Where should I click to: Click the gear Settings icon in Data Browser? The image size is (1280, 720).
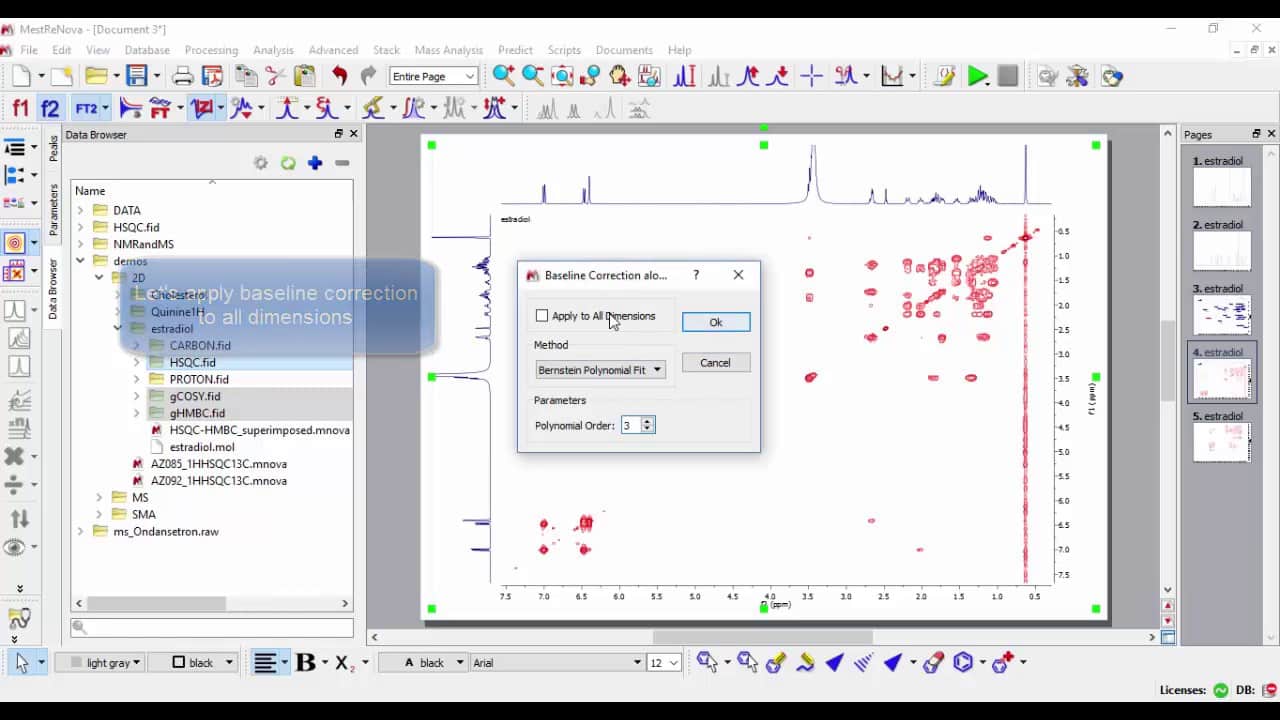pyautogui.click(x=261, y=163)
